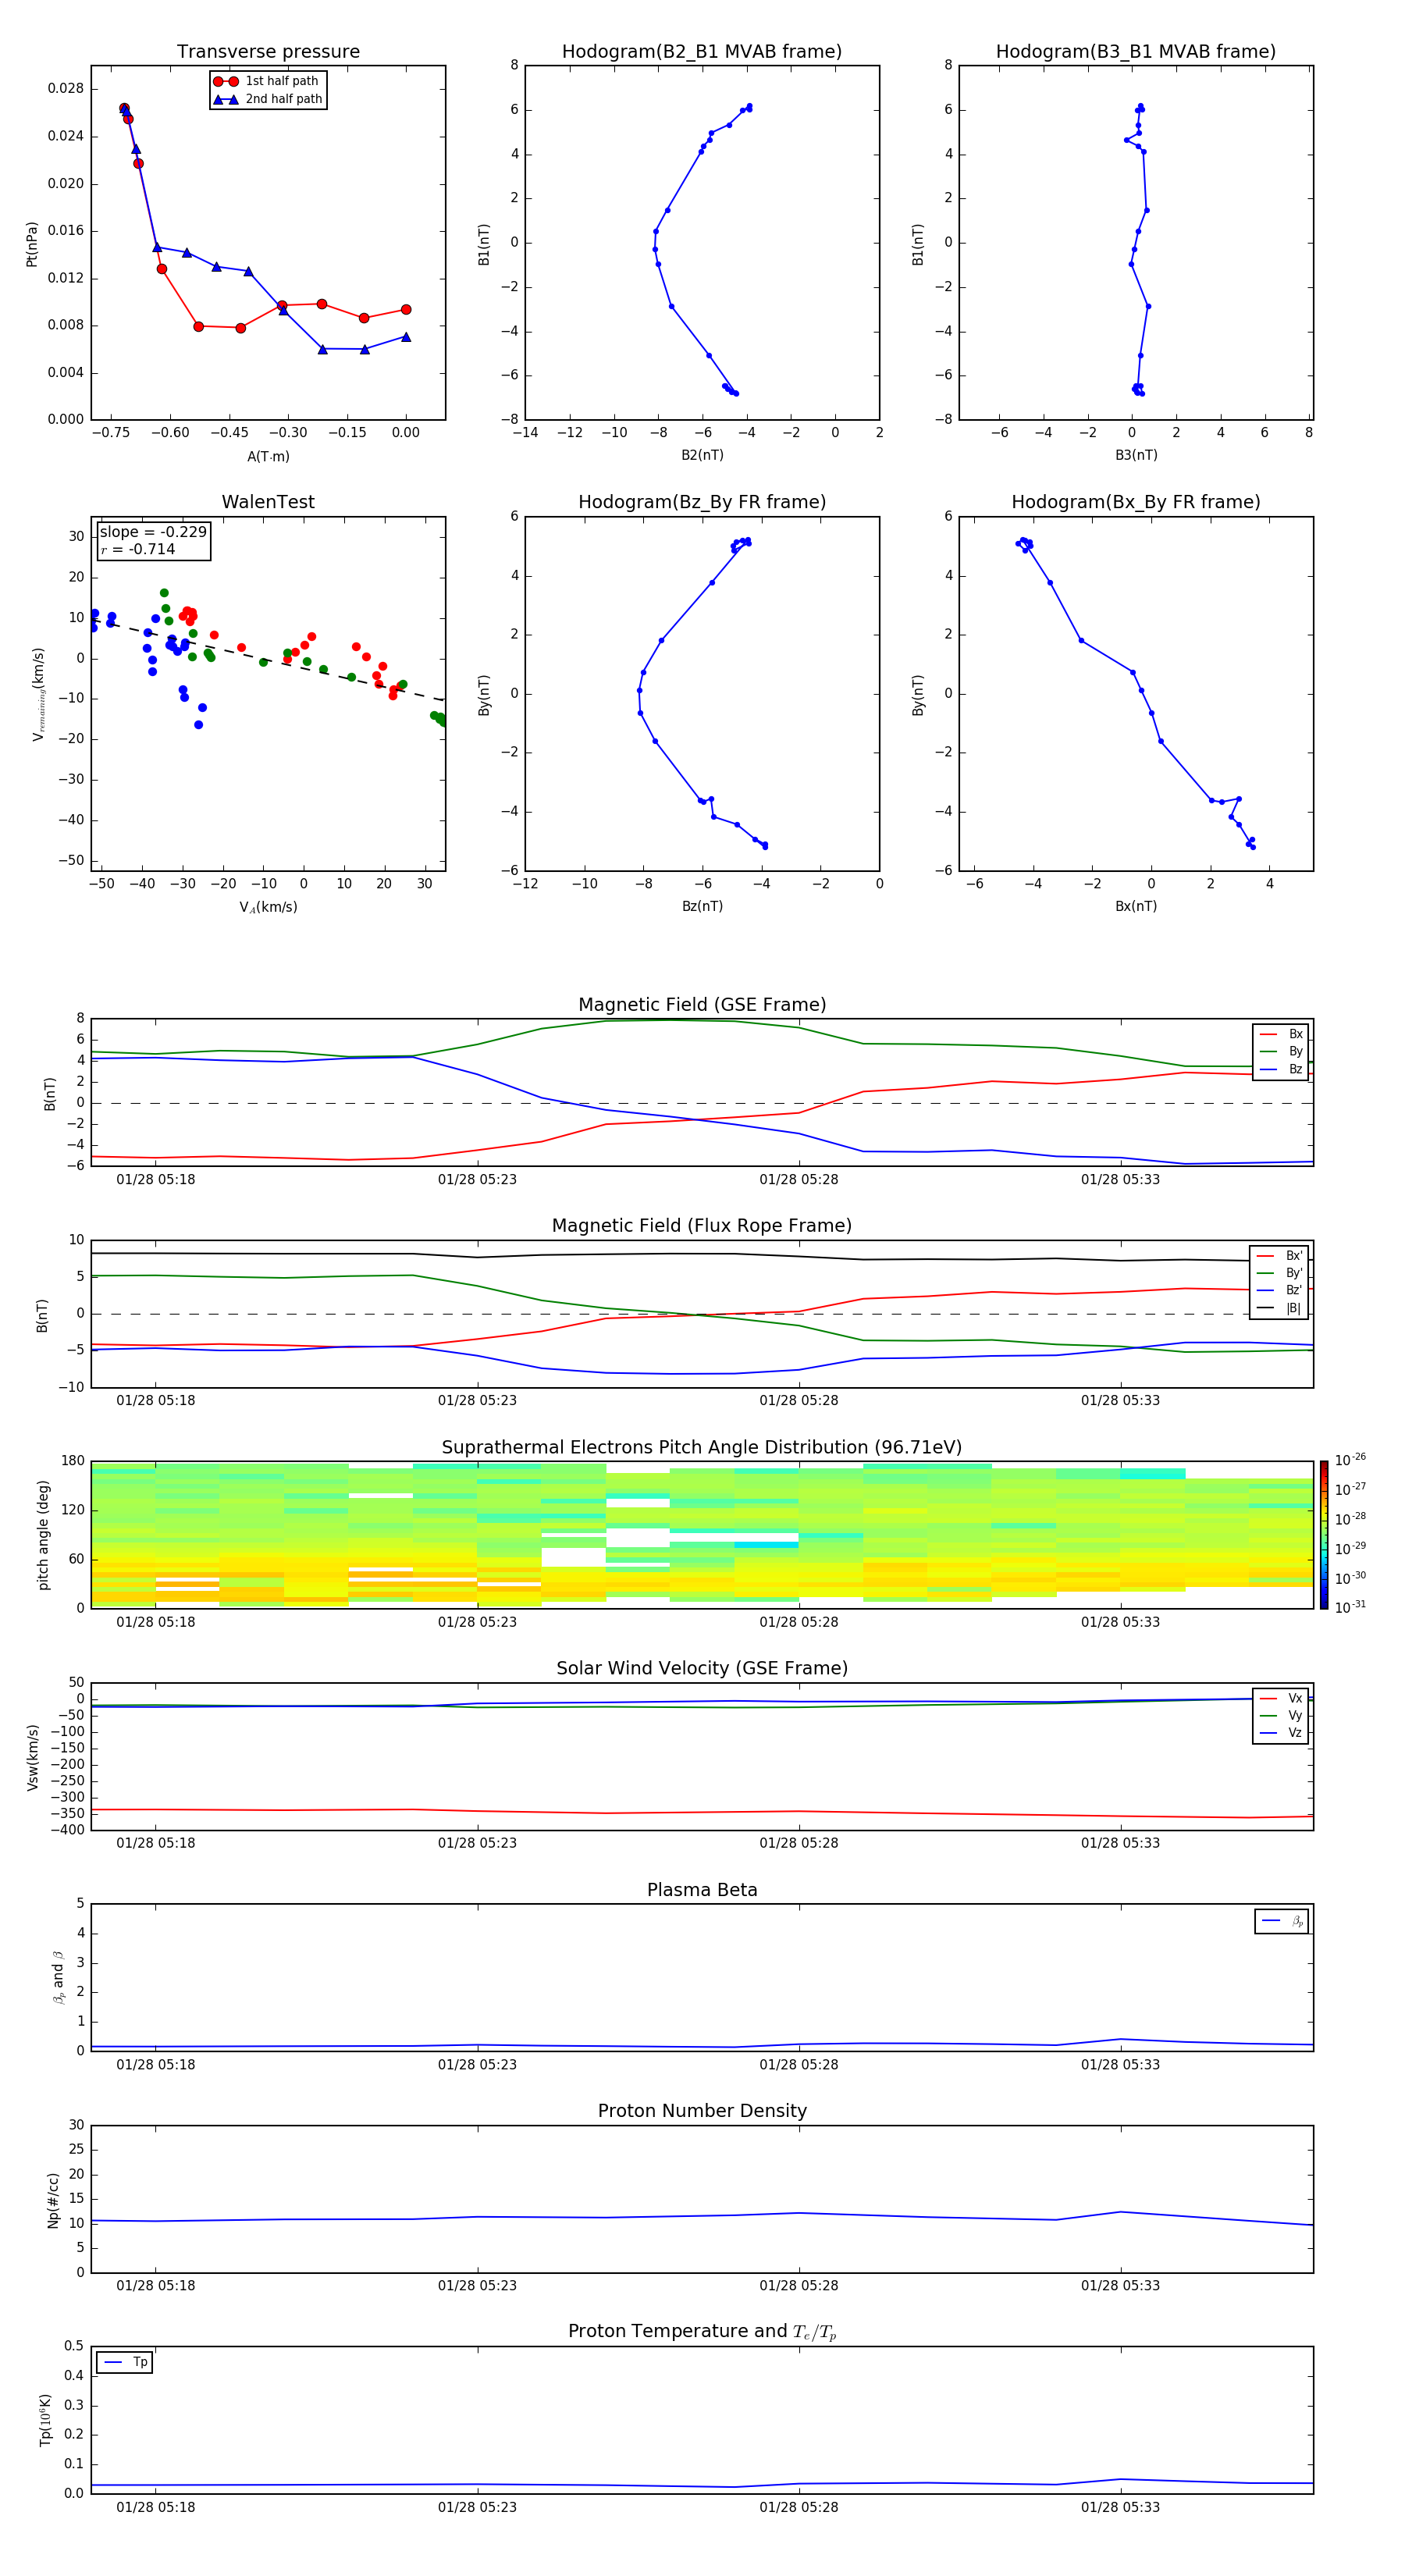Select '|B|' in the Flux Rope legend
1405x2576 pixels.
pos(1280,1308)
